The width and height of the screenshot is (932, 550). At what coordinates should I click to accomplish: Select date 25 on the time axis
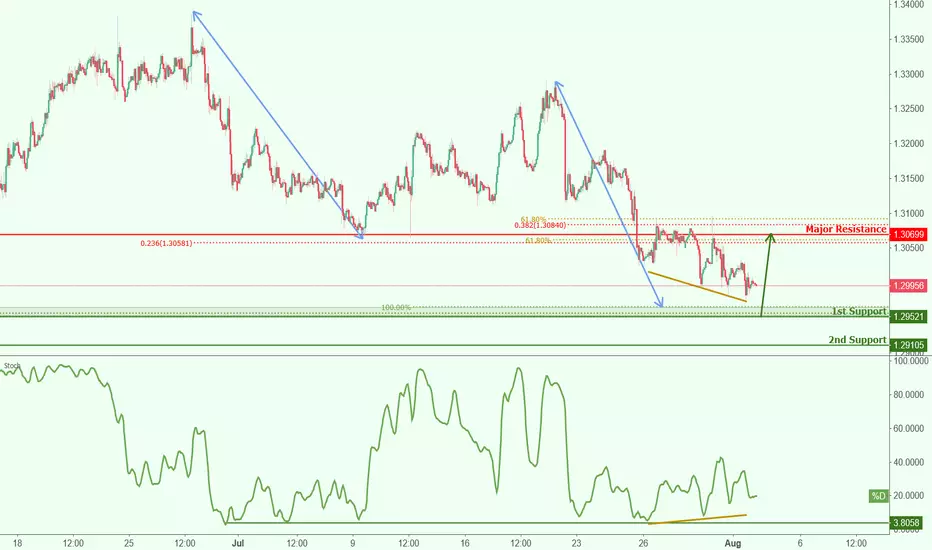(129, 543)
